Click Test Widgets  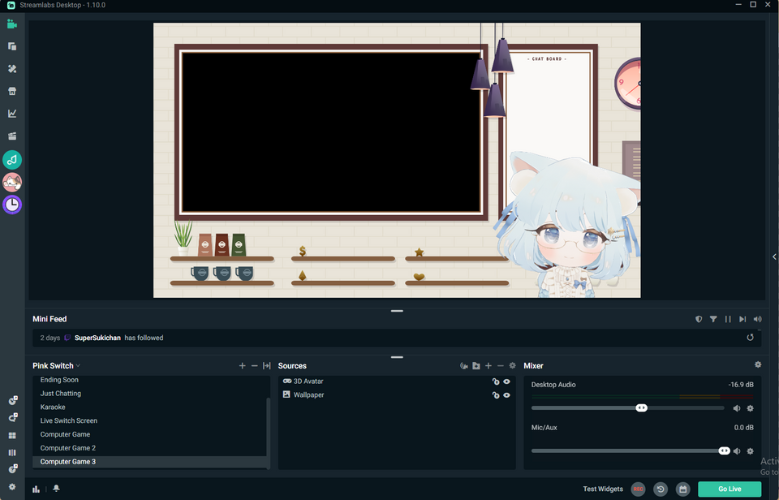point(603,489)
